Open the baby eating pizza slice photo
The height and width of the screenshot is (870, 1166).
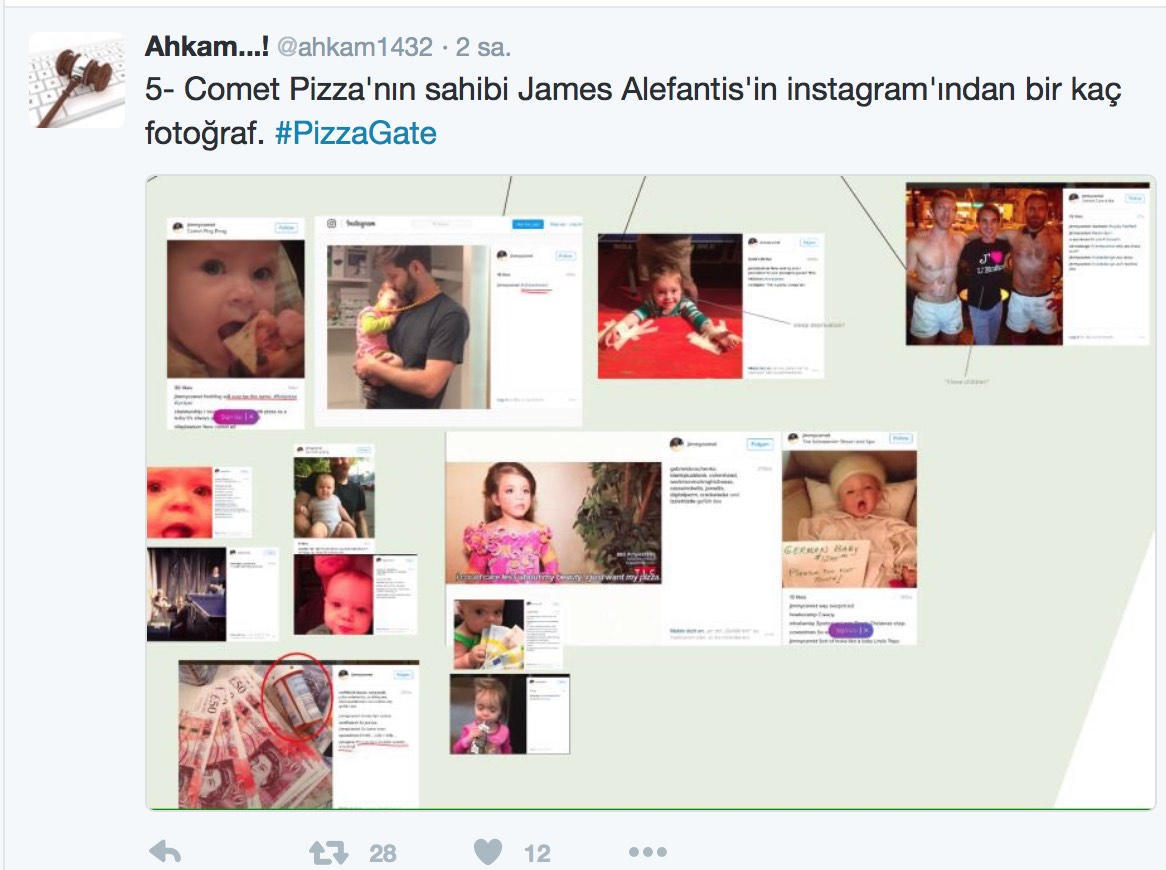click(x=236, y=309)
